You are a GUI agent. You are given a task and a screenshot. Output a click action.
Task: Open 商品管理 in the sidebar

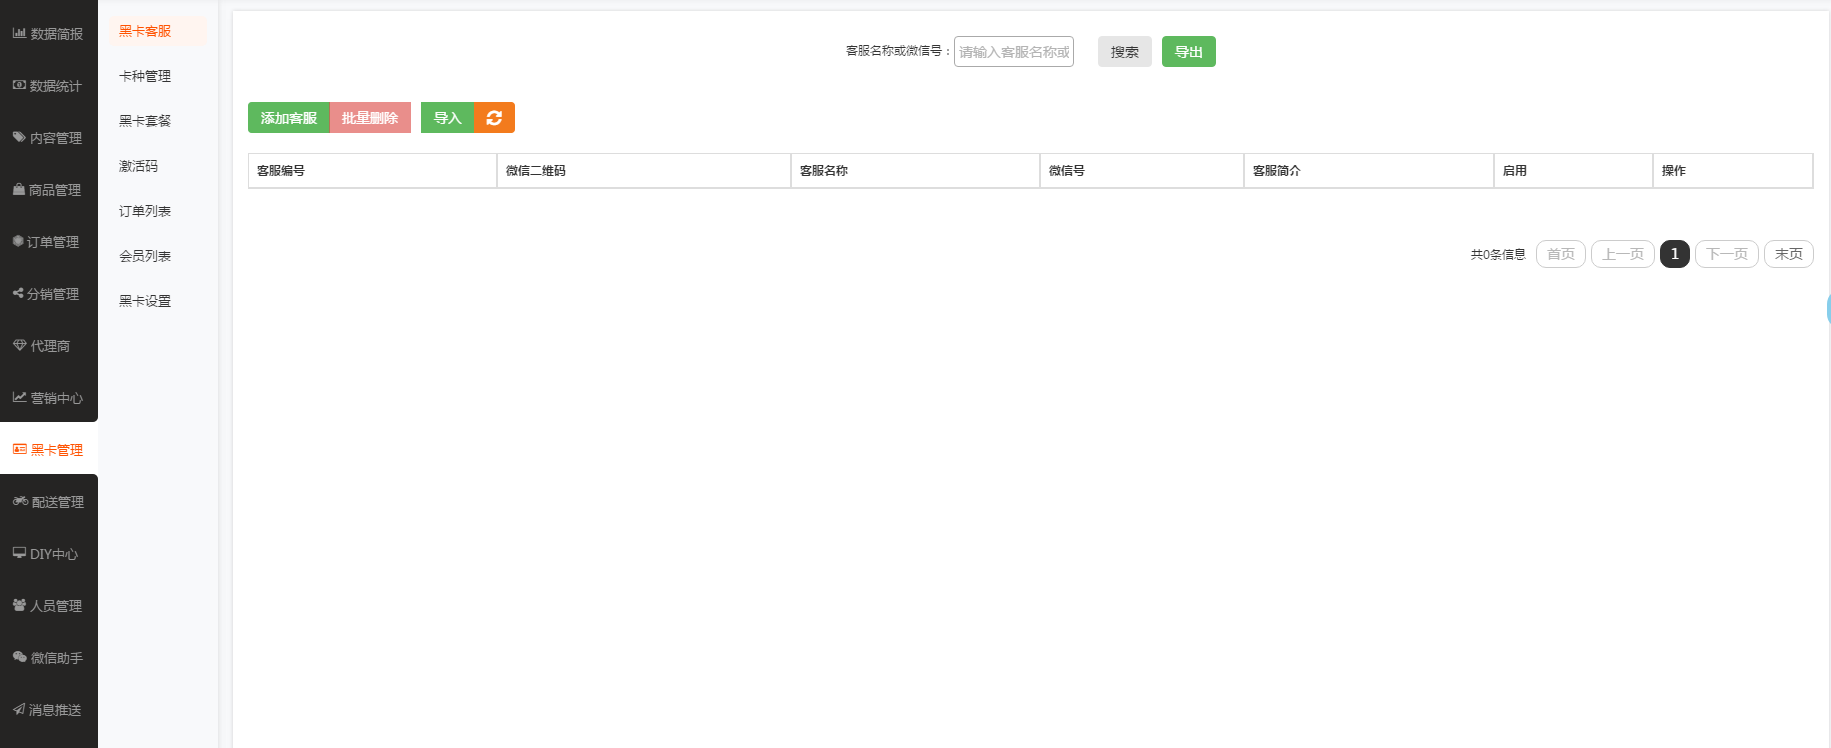pos(48,190)
